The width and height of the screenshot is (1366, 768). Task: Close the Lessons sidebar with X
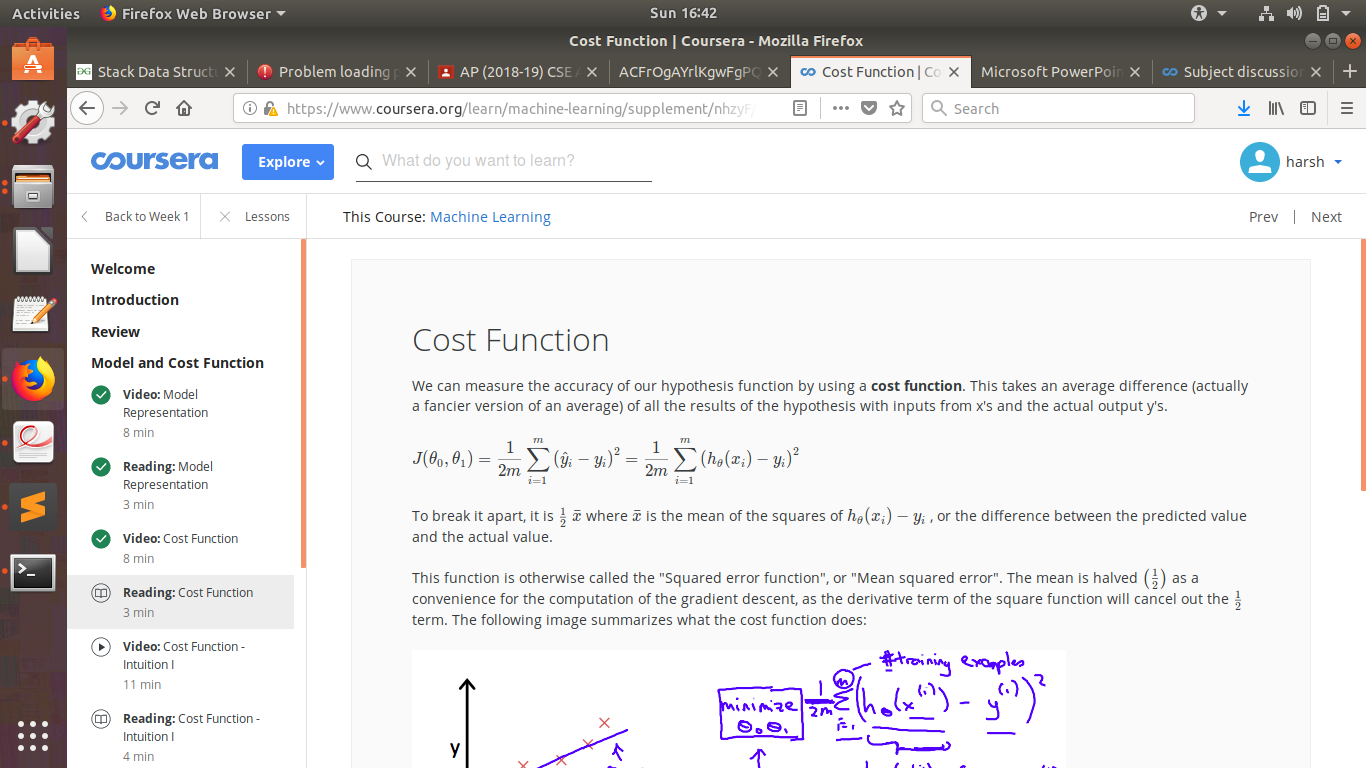click(x=225, y=216)
